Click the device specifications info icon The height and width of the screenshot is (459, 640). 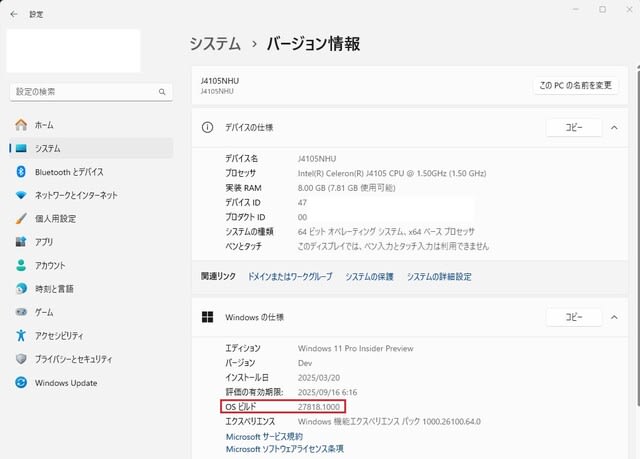(x=207, y=128)
